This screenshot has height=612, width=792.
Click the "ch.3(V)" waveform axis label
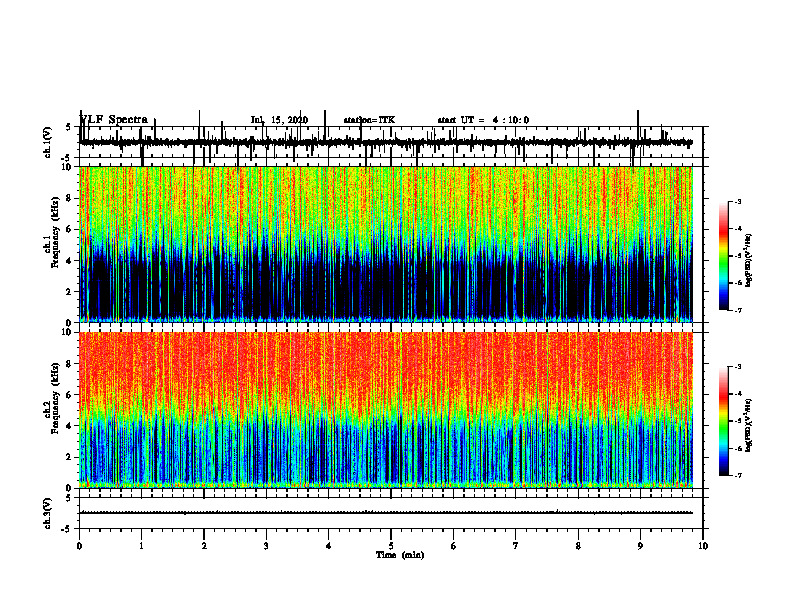point(48,513)
